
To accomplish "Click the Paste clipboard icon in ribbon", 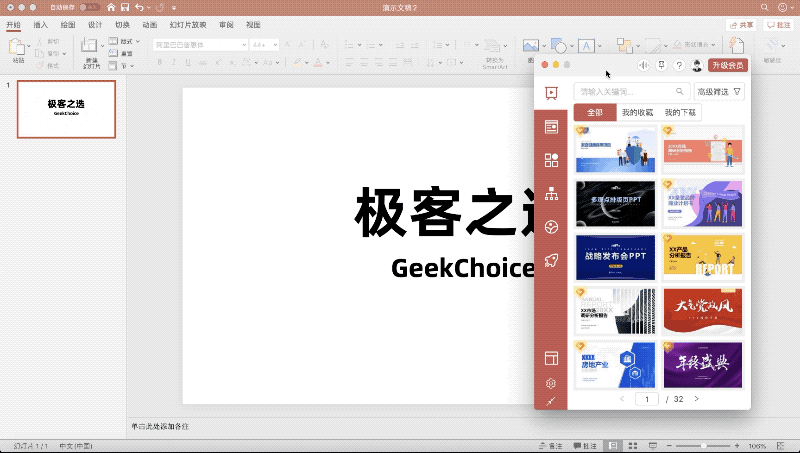I will (17, 46).
